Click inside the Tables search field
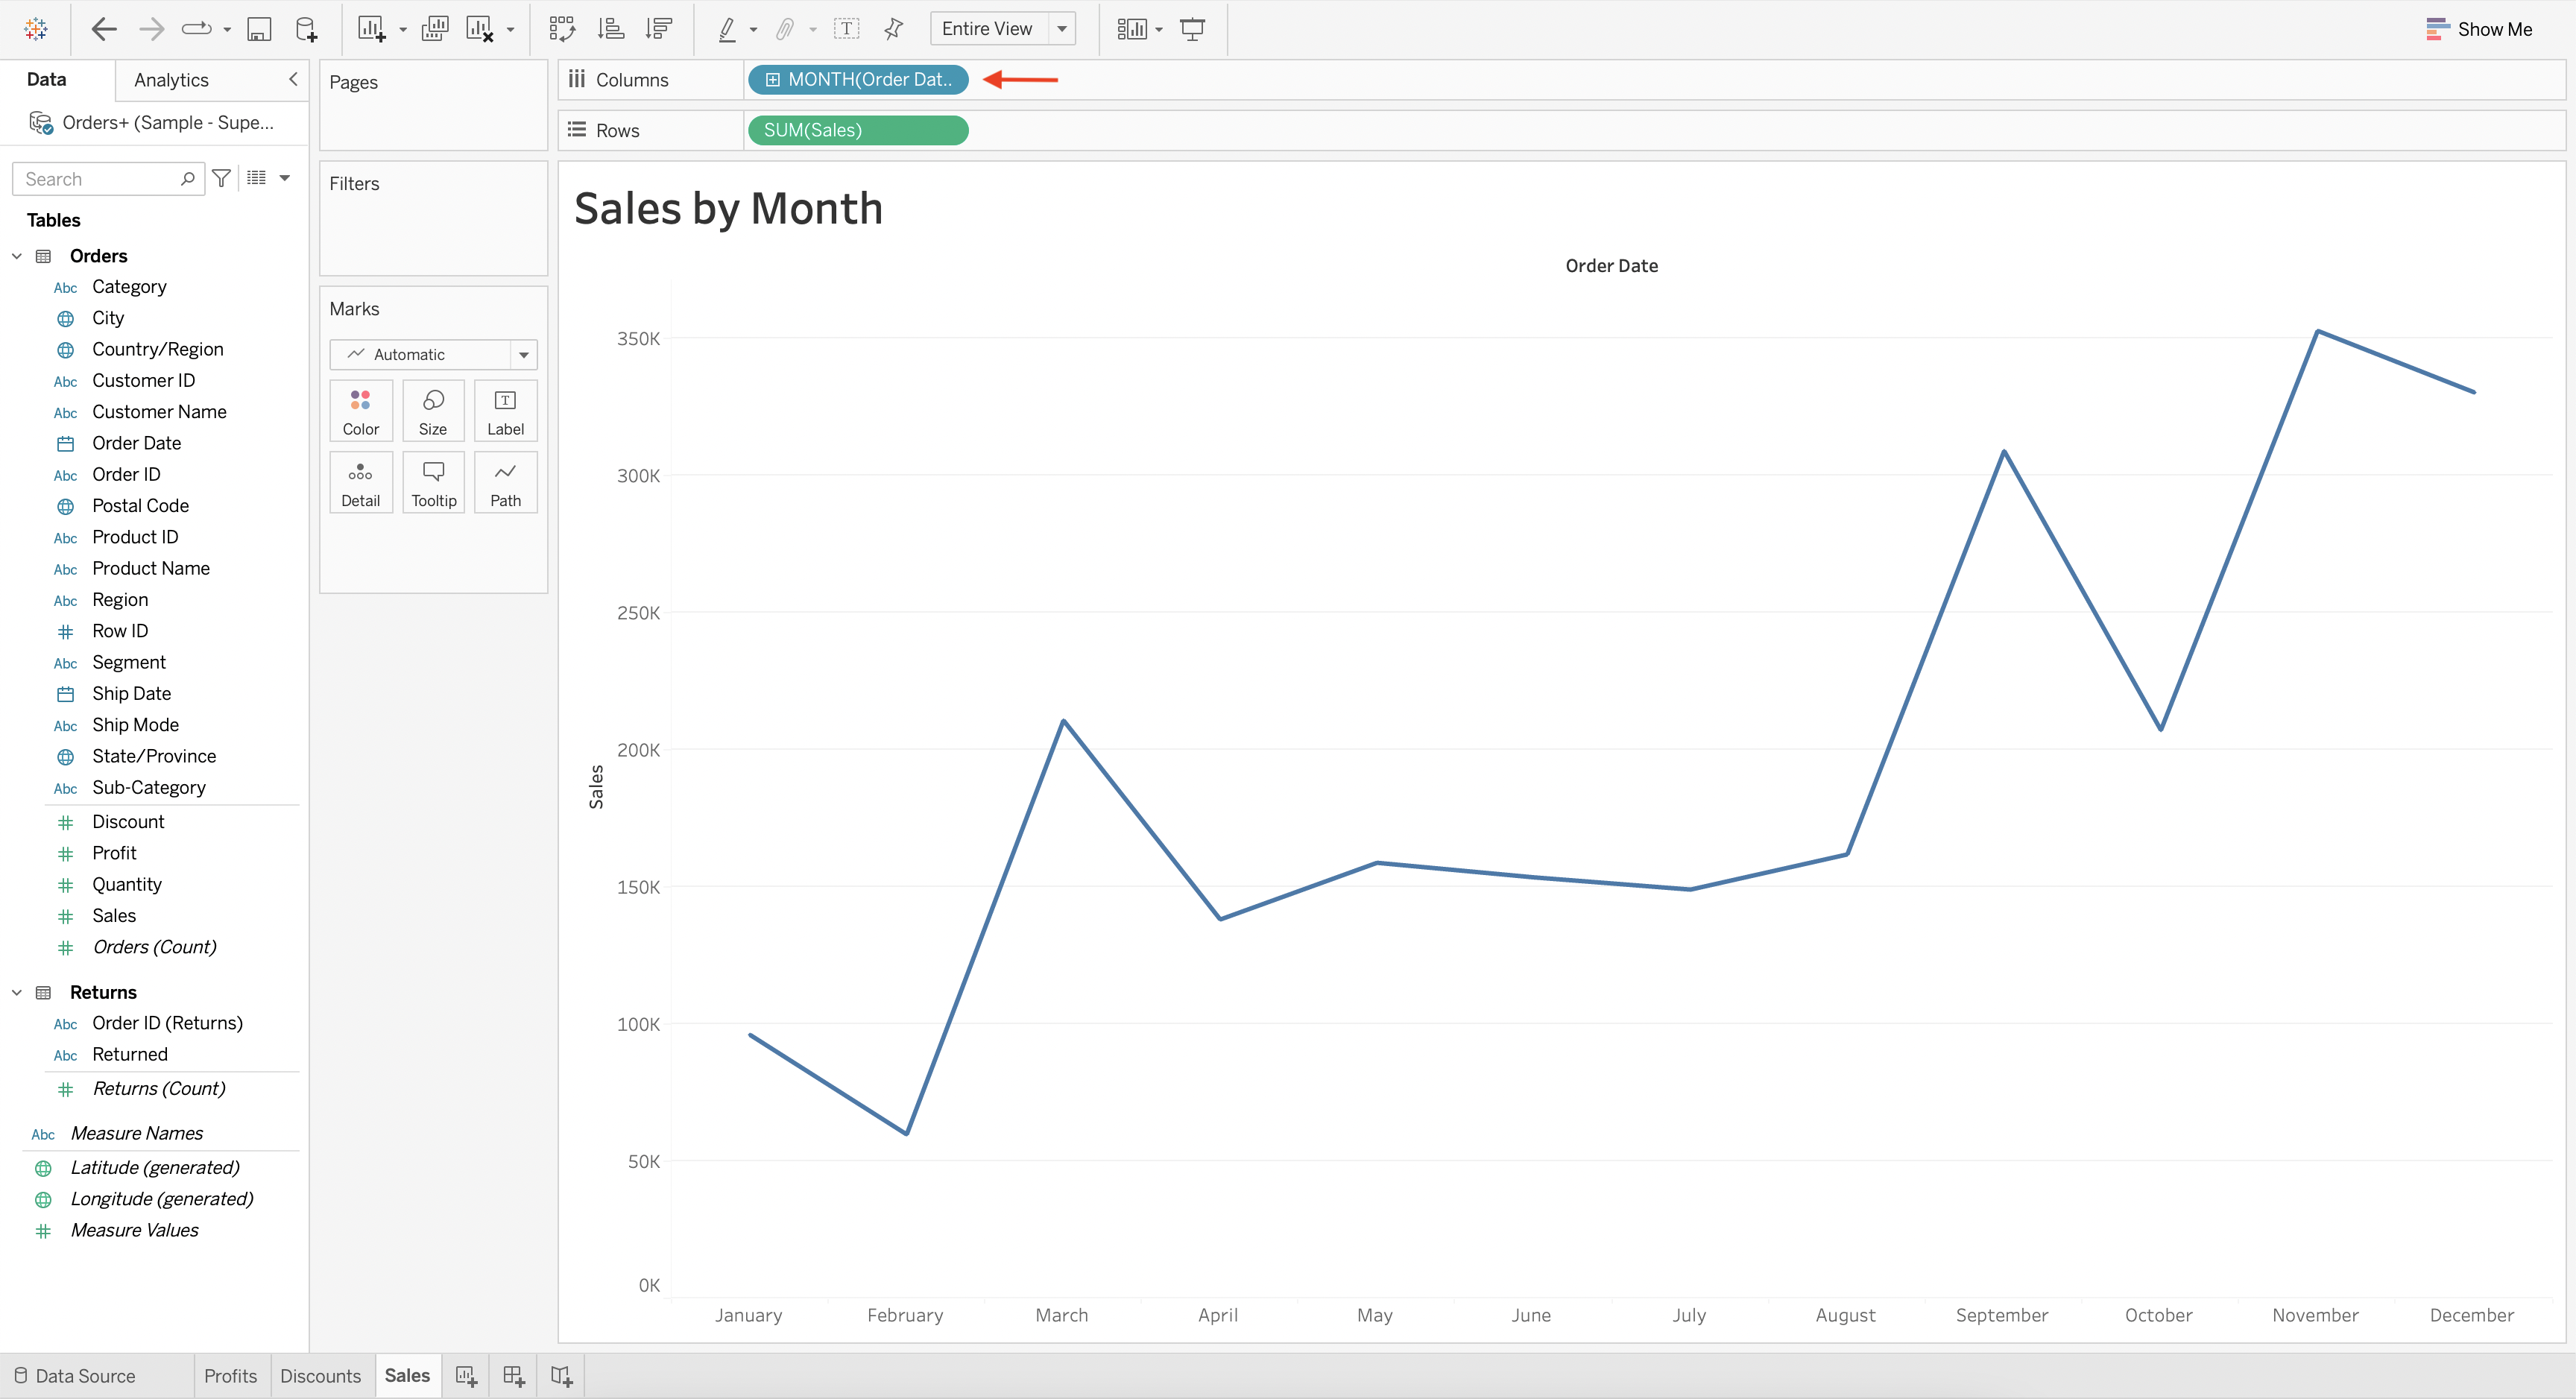The image size is (2576, 1399). (100, 178)
